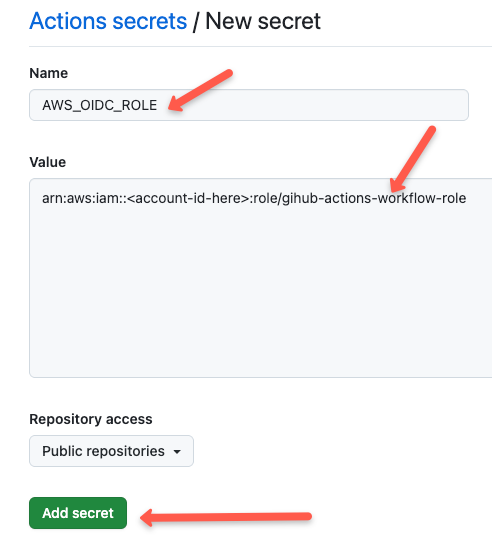
Task: Open the Actions secrets breadcrumb link
Action: pos(108,21)
